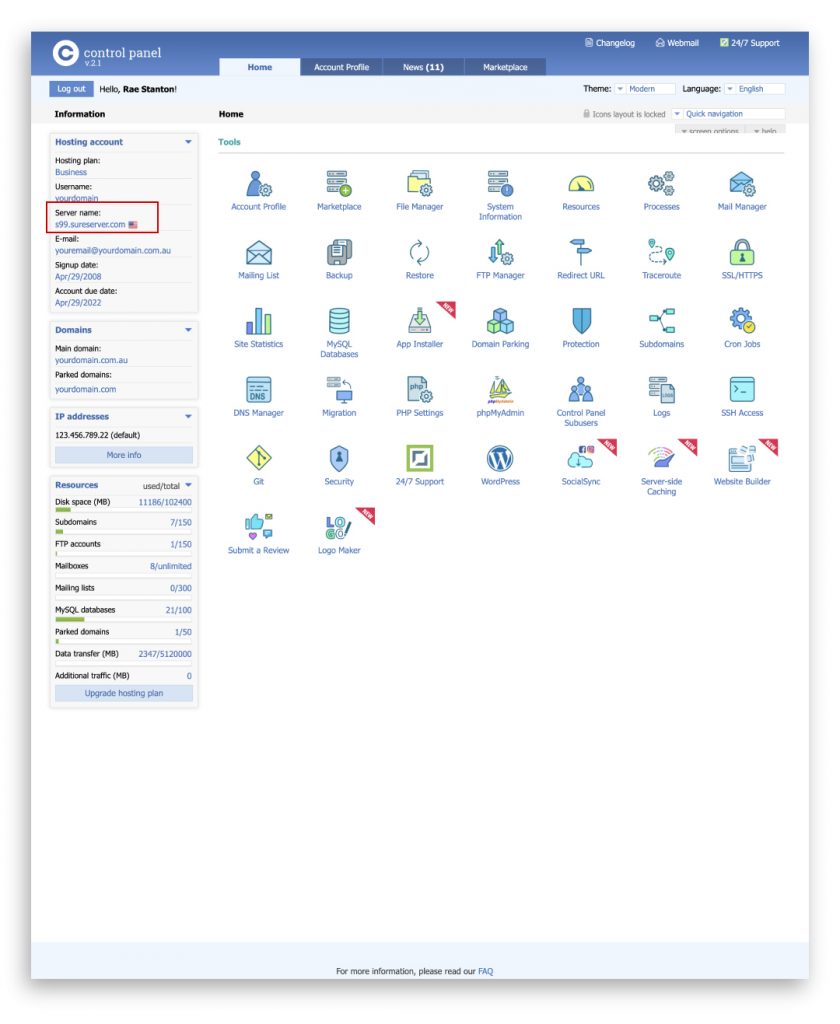Viewport: 840px width, 1024px height.
Task: Click the Log out button
Action: pos(71,89)
